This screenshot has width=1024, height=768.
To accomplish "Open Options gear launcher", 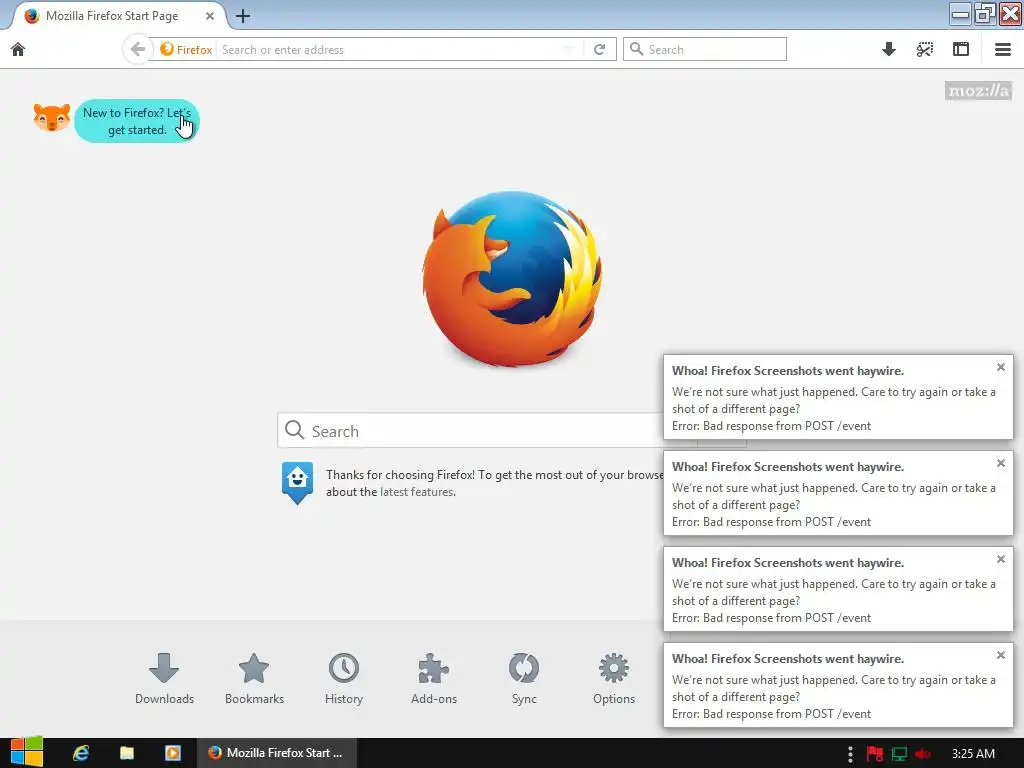I will [x=614, y=679].
